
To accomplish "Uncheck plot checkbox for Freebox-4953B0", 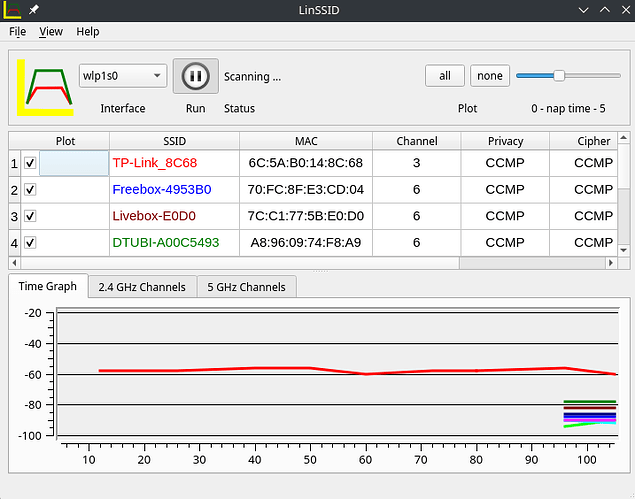I will point(30,190).
